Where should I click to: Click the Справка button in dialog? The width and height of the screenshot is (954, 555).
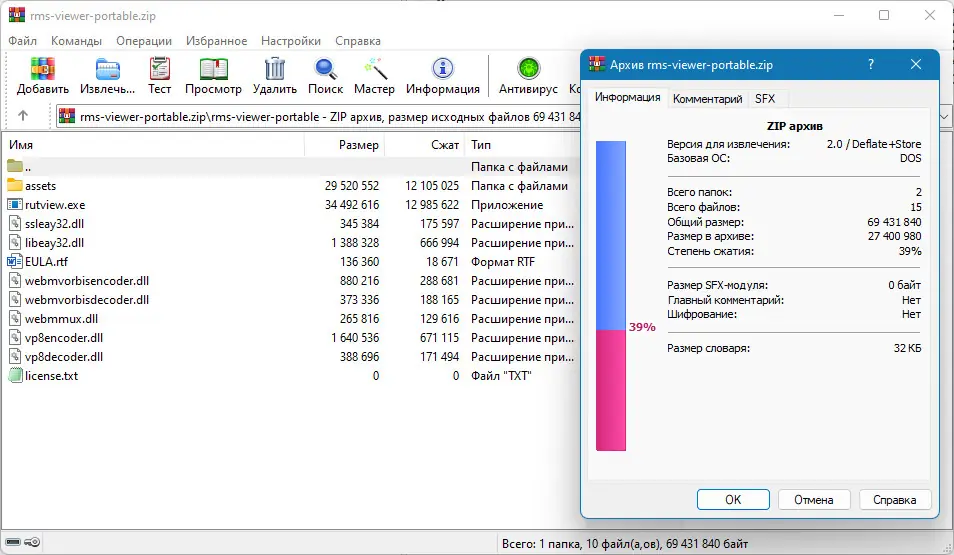click(x=894, y=500)
